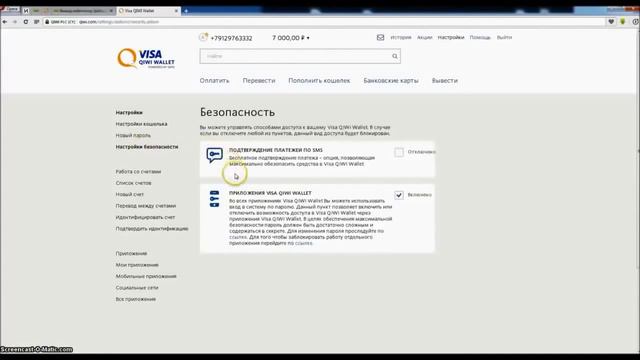Click the heart bookmark icon in browser toolbar
The width and height of the screenshot is (640, 360).
pos(611,22)
